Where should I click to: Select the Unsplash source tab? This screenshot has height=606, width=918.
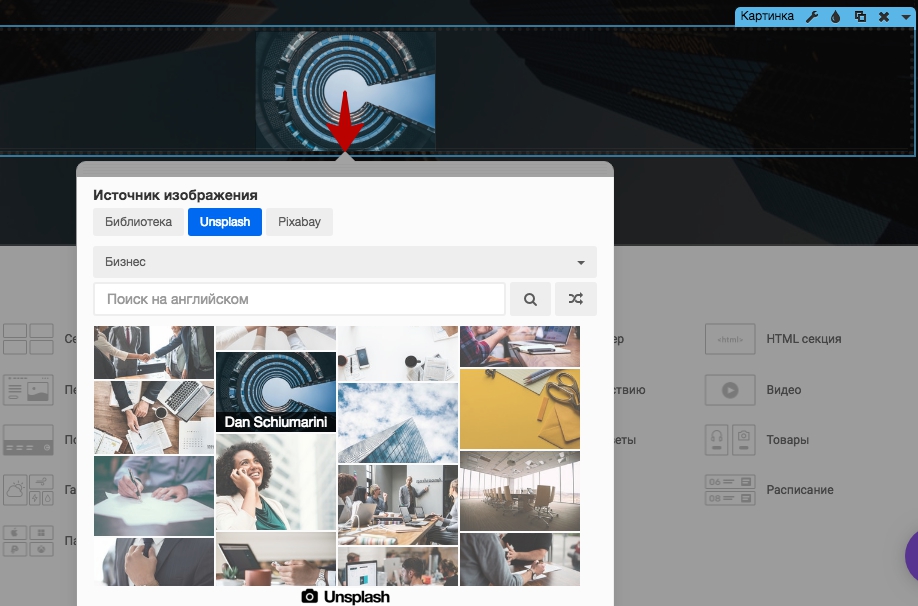click(225, 222)
